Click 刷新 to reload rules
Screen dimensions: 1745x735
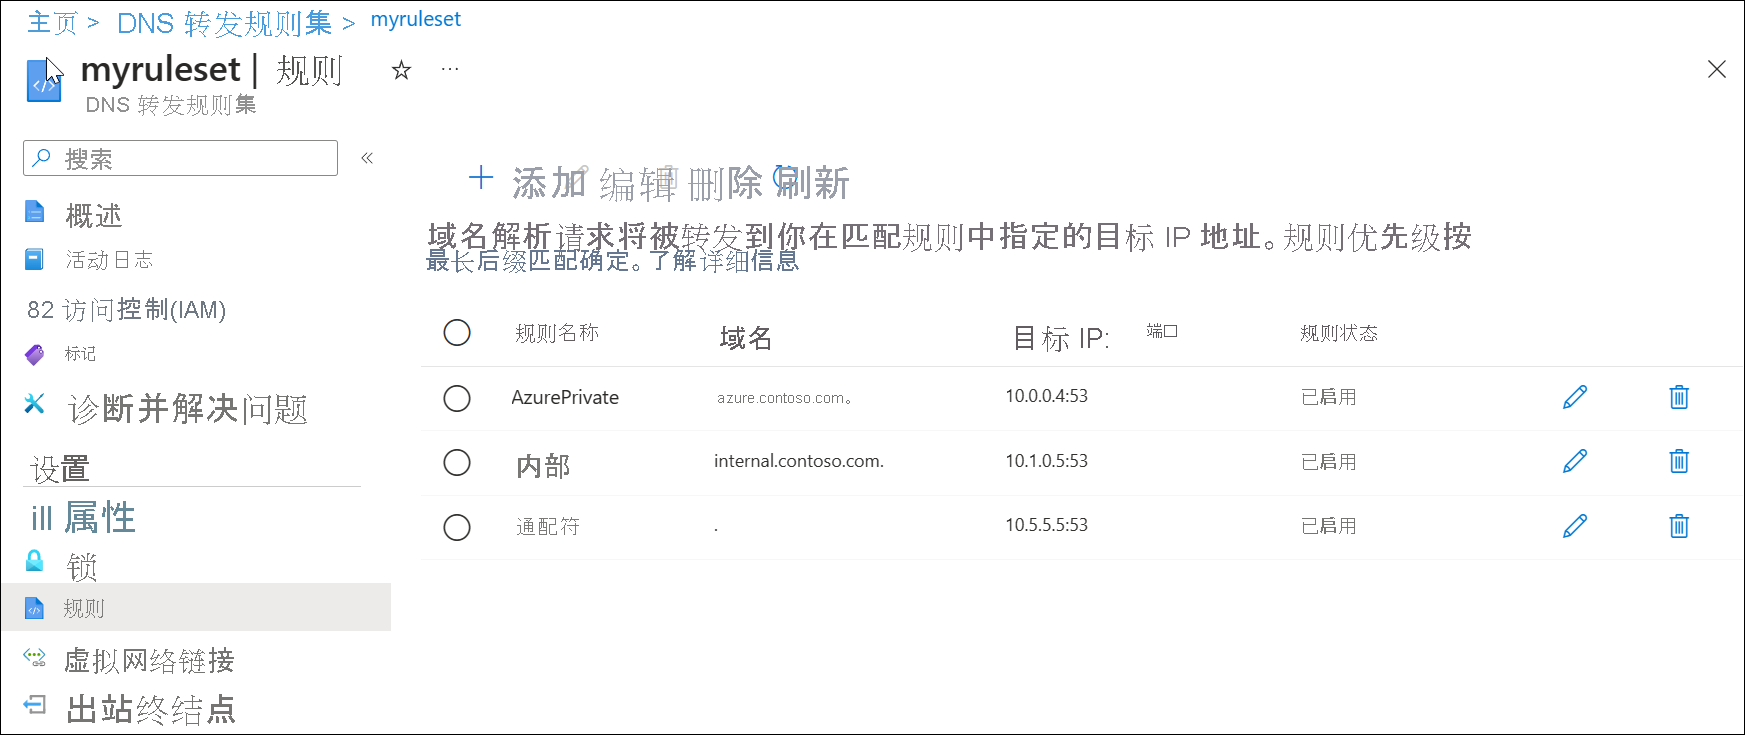point(813,183)
